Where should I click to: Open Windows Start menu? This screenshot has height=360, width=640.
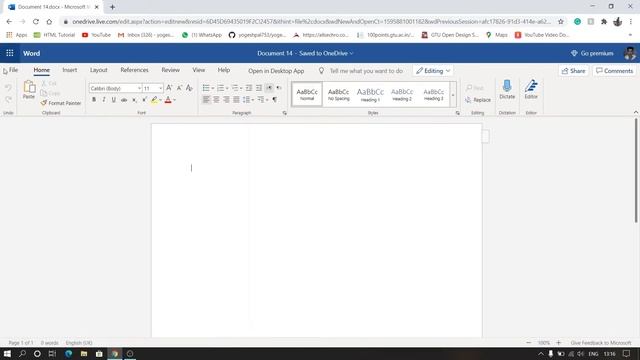(x=7, y=353)
